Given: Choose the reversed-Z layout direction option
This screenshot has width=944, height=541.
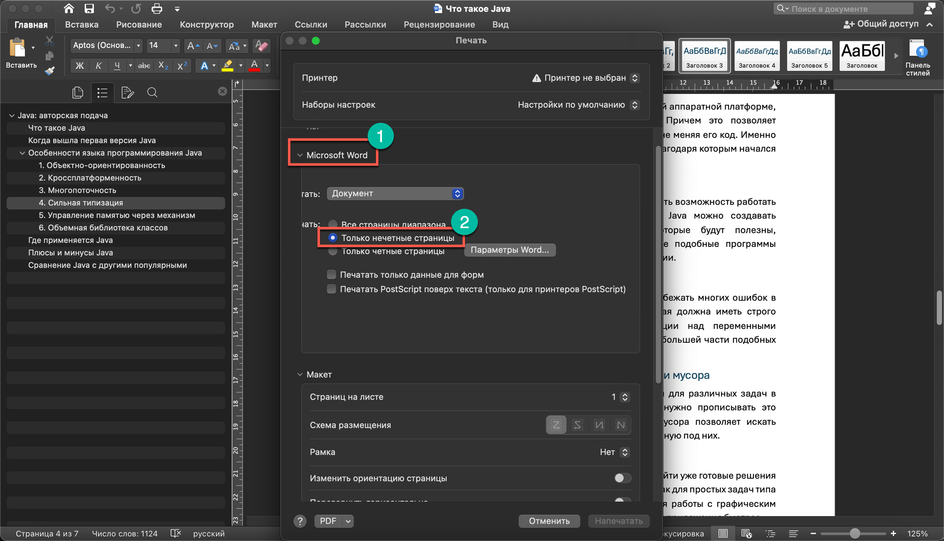Looking at the screenshot, I should (577, 425).
